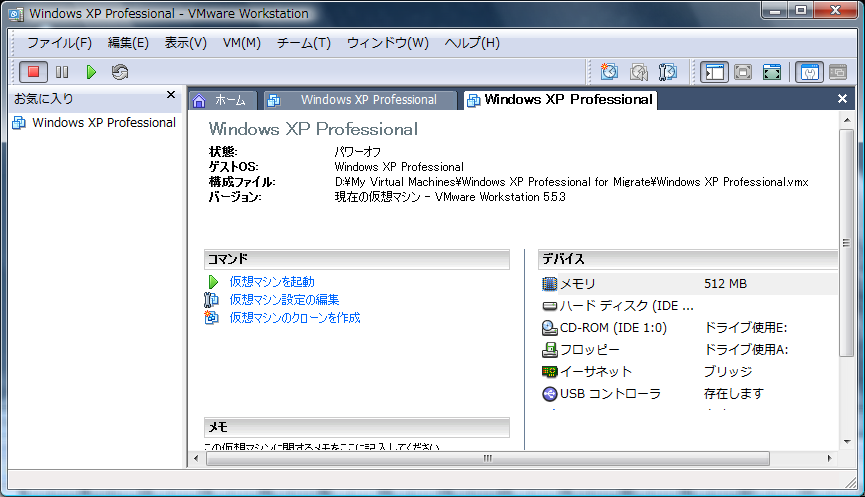Viewport: 865px width, 497px height.
Task: Click the 512 MB memory value
Action: pyautogui.click(x=725, y=284)
